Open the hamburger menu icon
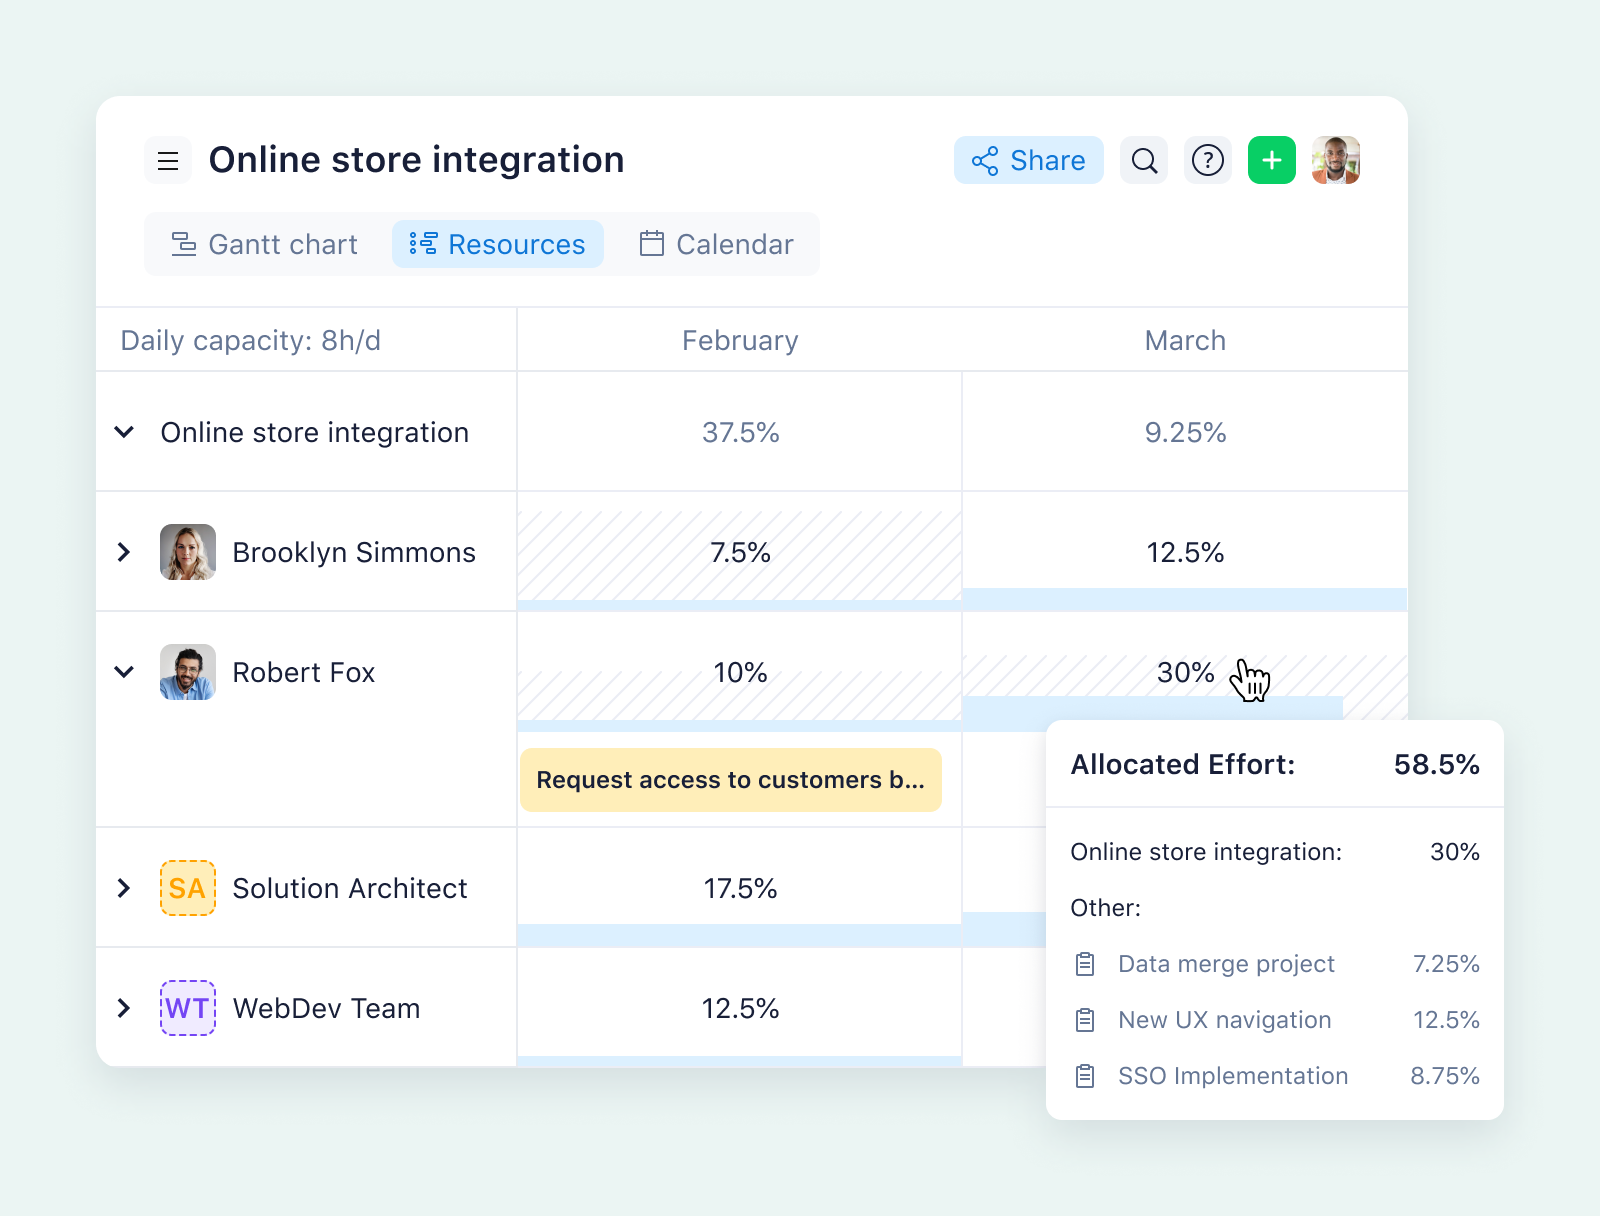The width and height of the screenshot is (1600, 1216). (168, 160)
